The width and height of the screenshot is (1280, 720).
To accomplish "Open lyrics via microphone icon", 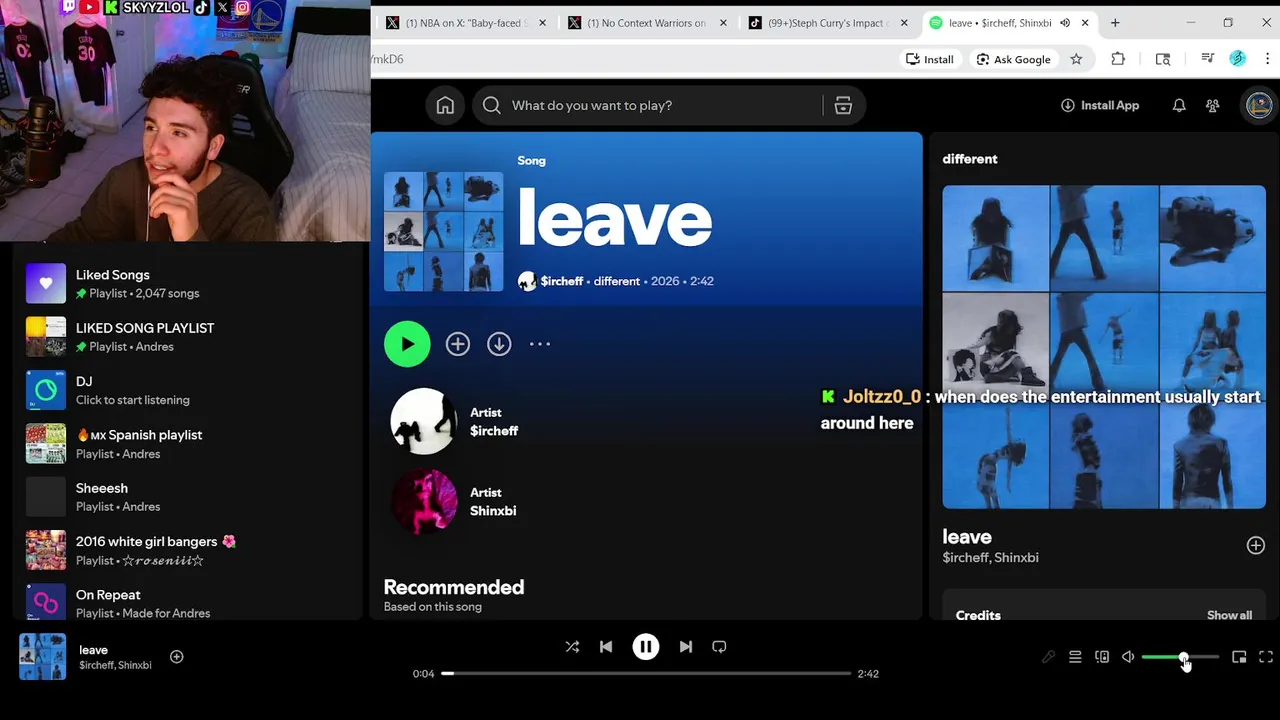I will [x=1048, y=657].
